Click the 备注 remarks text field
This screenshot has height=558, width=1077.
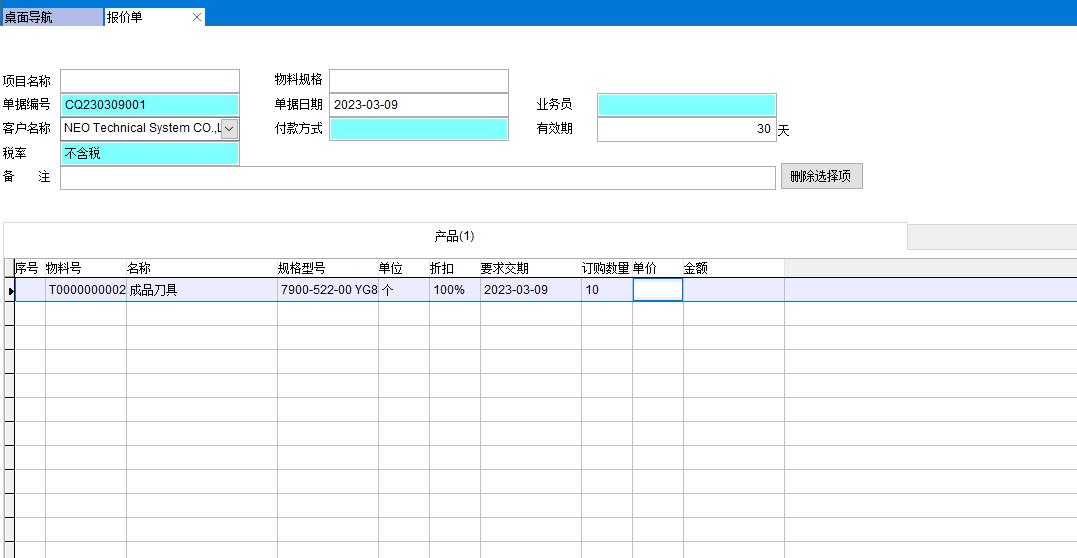(x=417, y=177)
